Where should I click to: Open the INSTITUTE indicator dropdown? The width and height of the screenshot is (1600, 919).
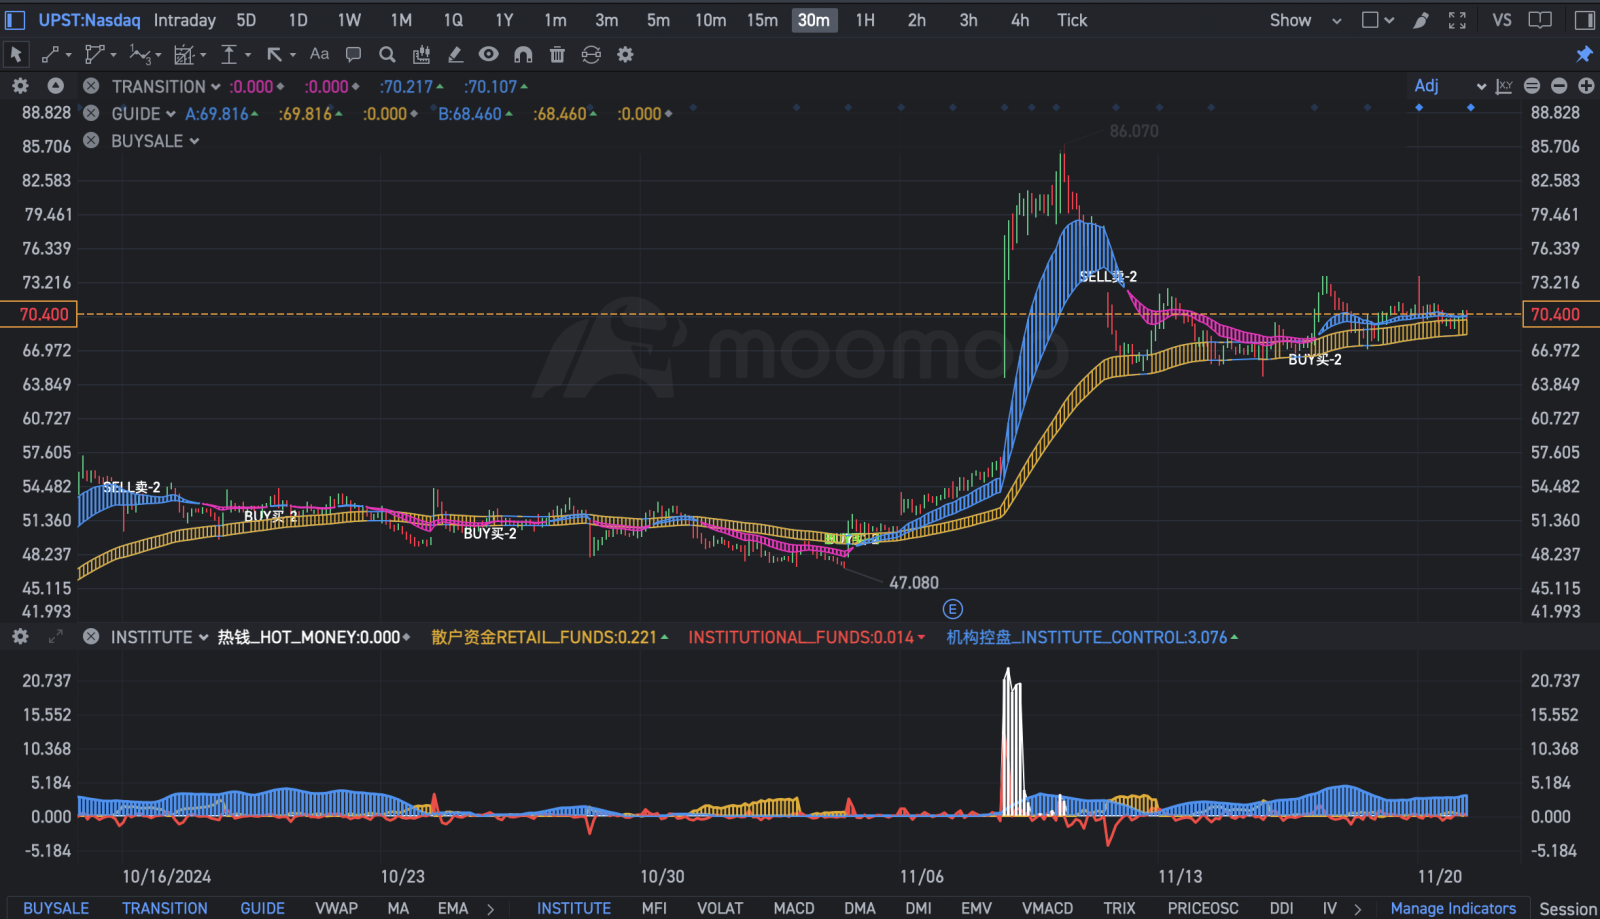coord(203,637)
